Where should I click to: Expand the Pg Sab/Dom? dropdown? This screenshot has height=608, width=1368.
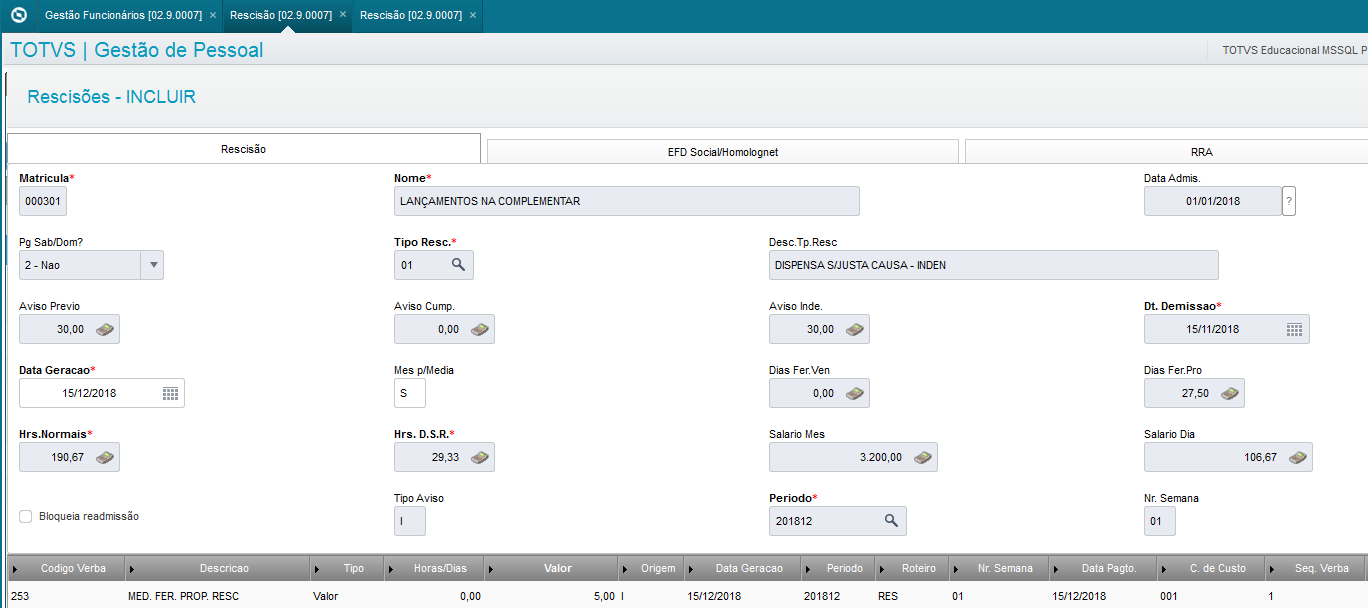click(153, 265)
